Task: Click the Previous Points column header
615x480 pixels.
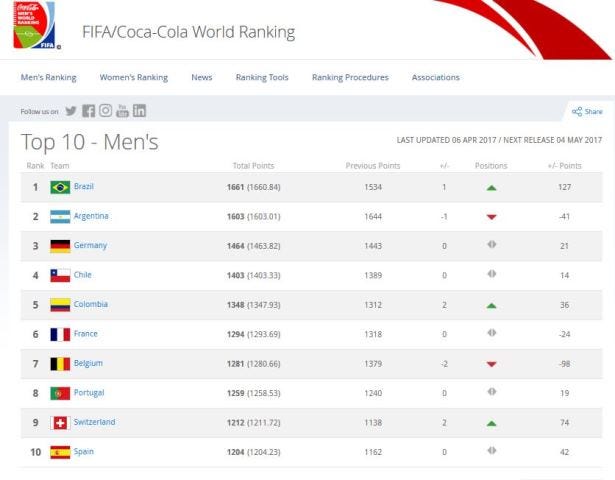Action: pyautogui.click(x=373, y=165)
